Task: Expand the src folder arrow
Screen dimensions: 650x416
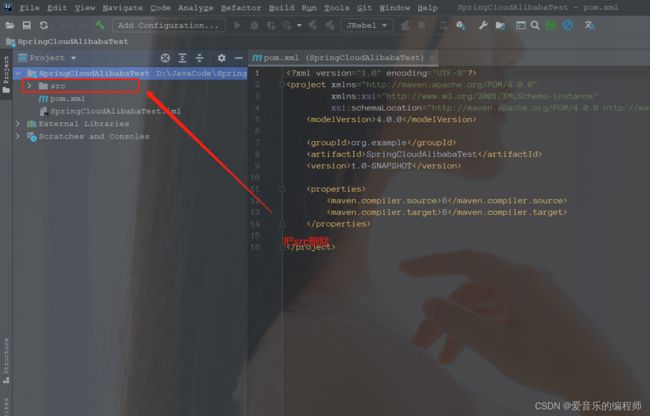Action: 29,86
